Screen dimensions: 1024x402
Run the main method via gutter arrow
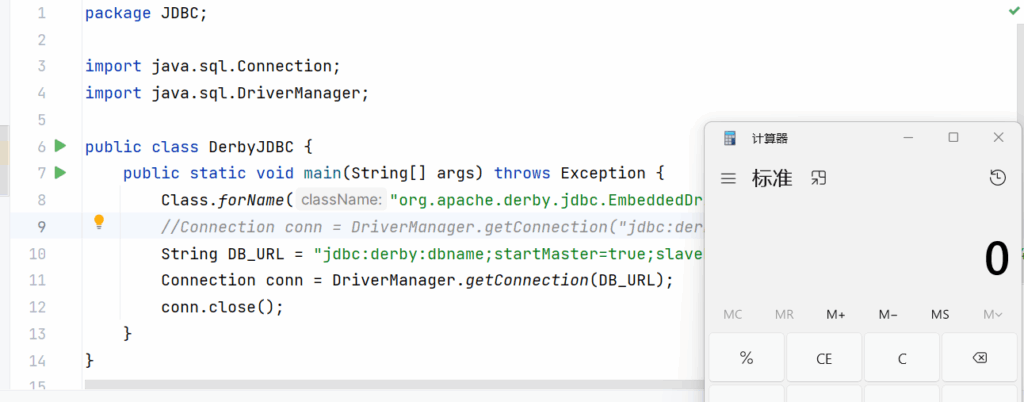60,173
